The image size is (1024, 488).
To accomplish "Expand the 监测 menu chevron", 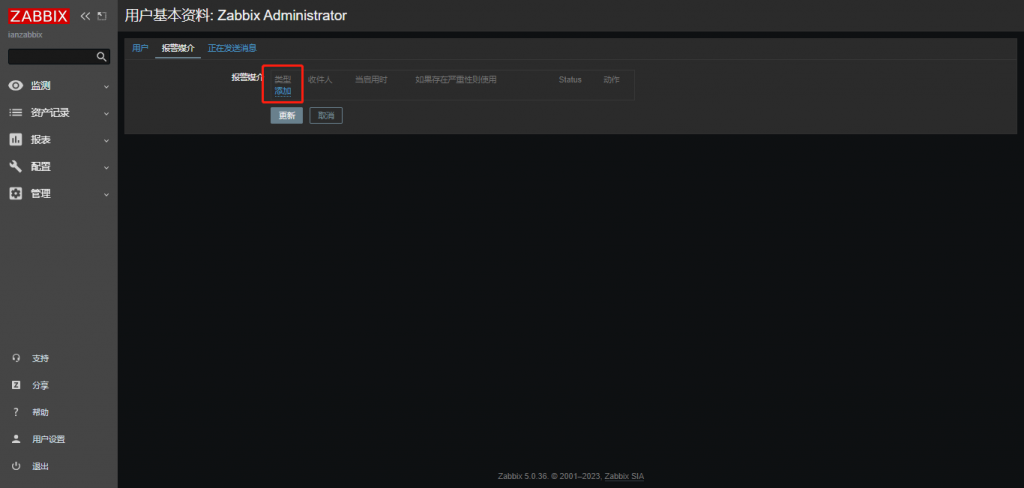I will [106, 86].
